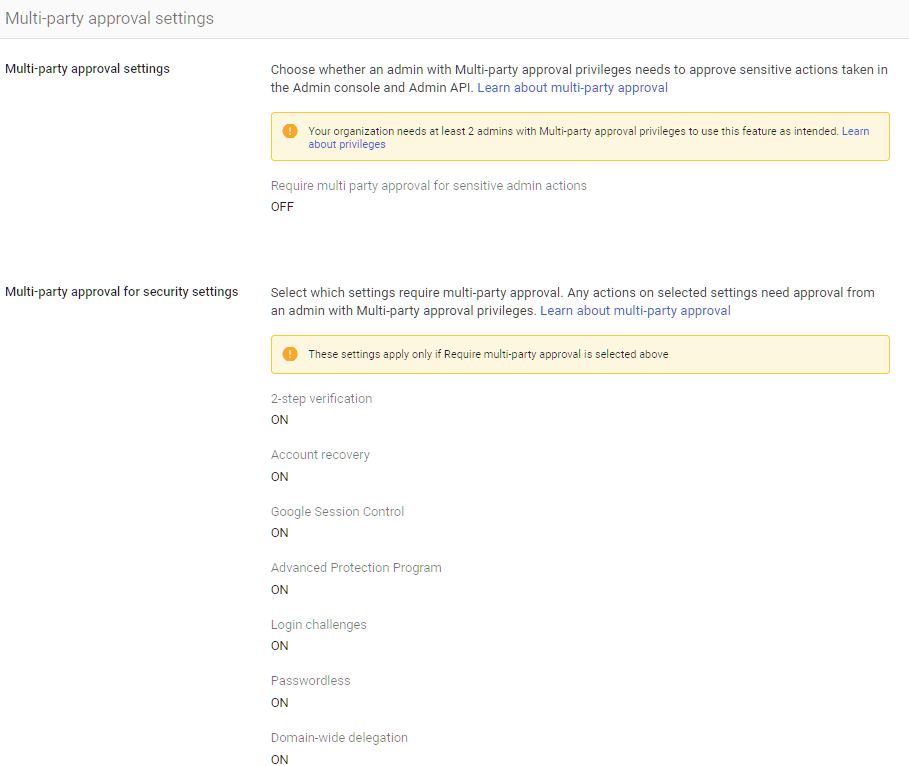Click the 'Google Session Control' setting text
Viewport: 909px width, 766px height.
pos(337,511)
